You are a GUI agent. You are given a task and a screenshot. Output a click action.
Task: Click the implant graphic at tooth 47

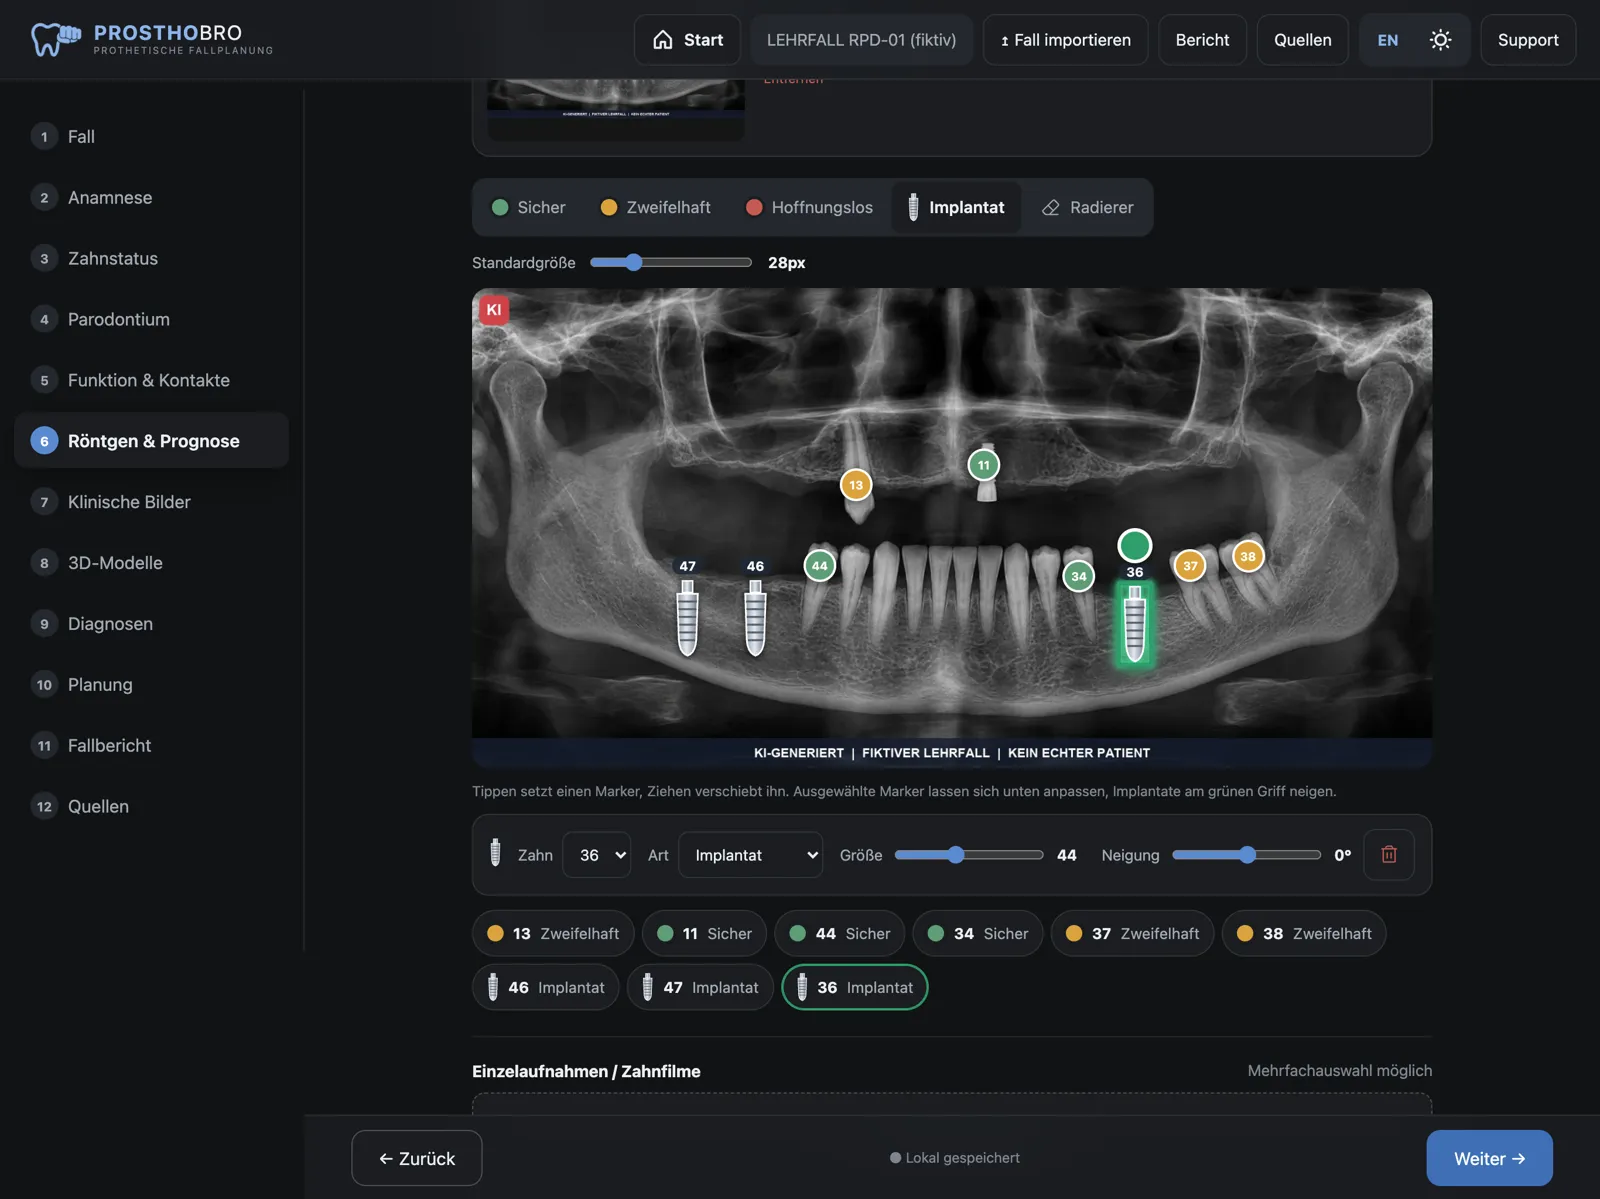tap(687, 618)
